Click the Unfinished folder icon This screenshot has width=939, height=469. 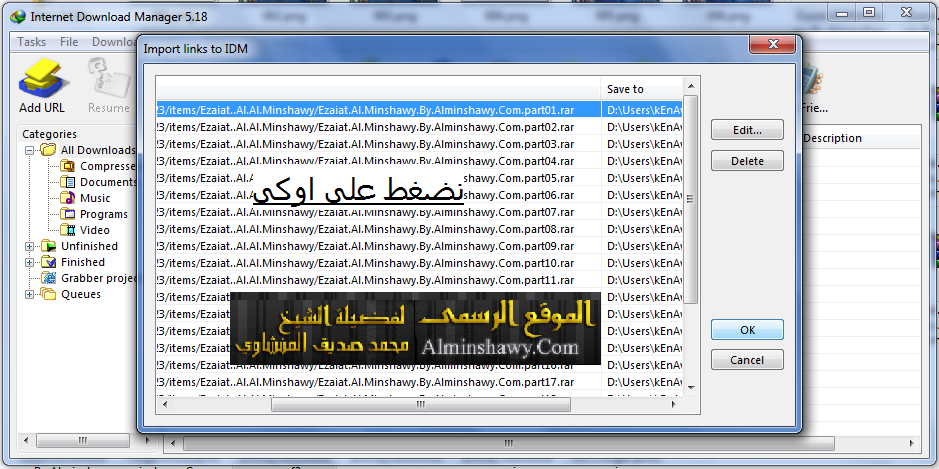(49, 246)
